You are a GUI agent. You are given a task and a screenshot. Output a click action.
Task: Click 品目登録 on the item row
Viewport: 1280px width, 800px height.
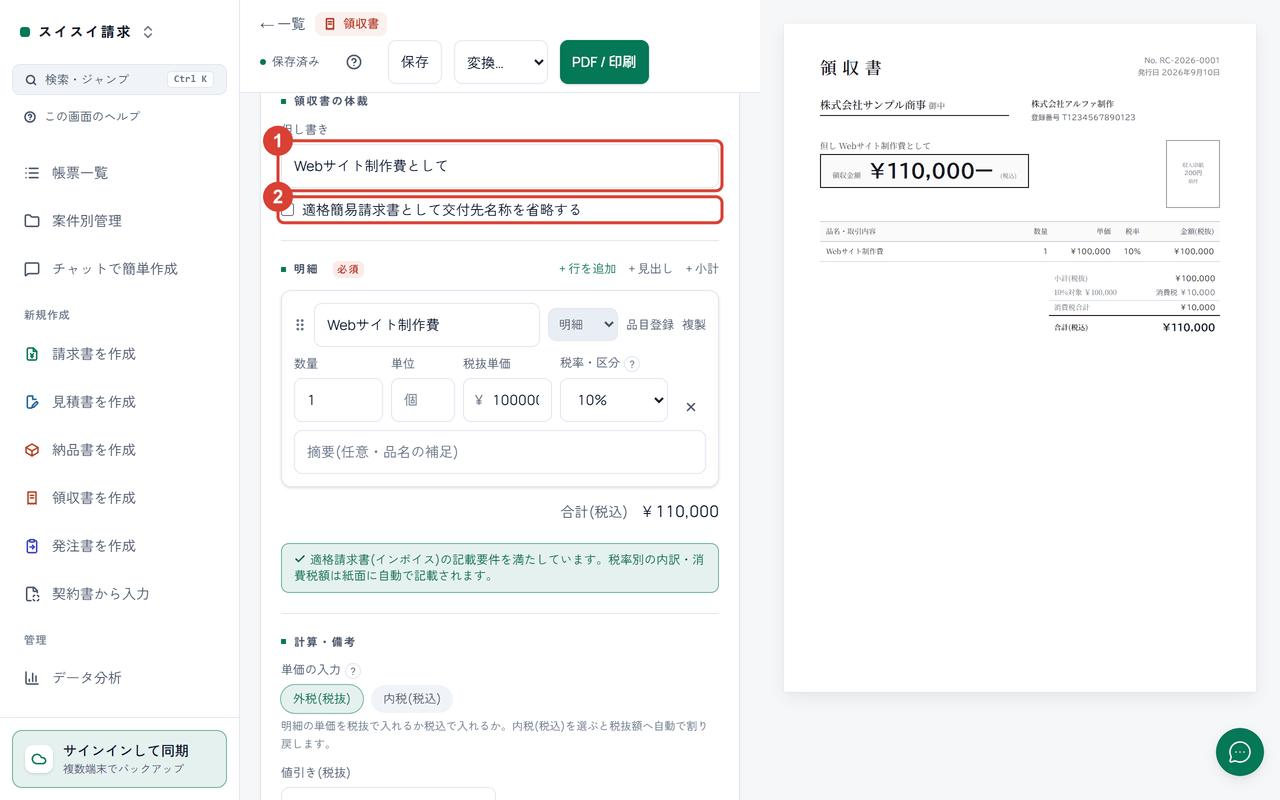650,325
